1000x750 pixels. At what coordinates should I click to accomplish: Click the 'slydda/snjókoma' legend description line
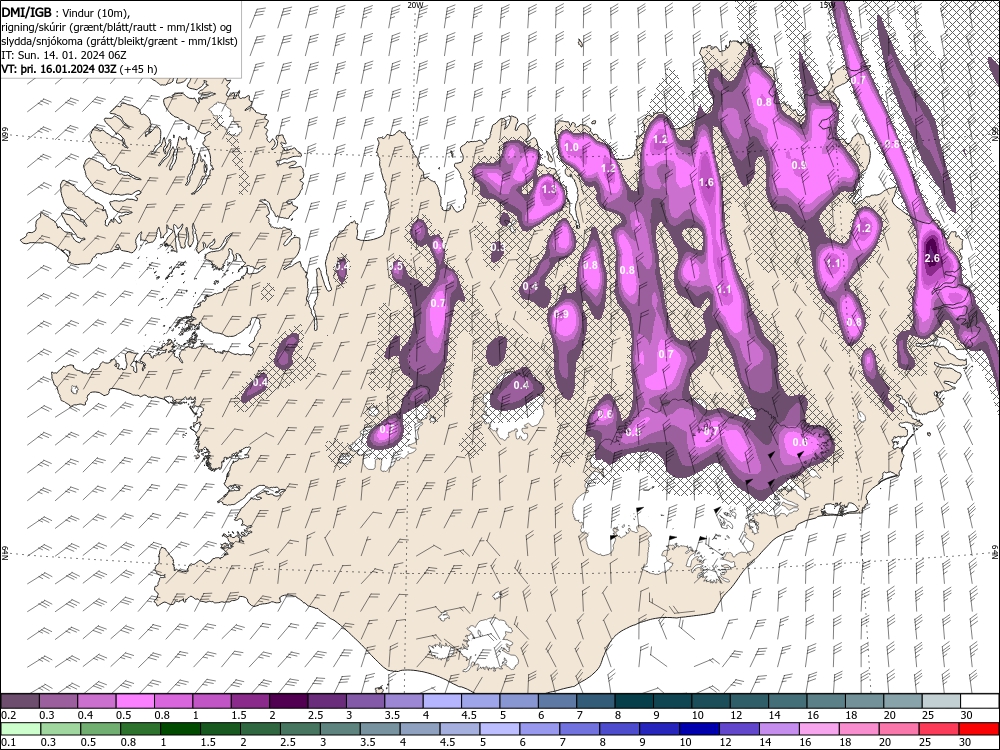(119, 41)
